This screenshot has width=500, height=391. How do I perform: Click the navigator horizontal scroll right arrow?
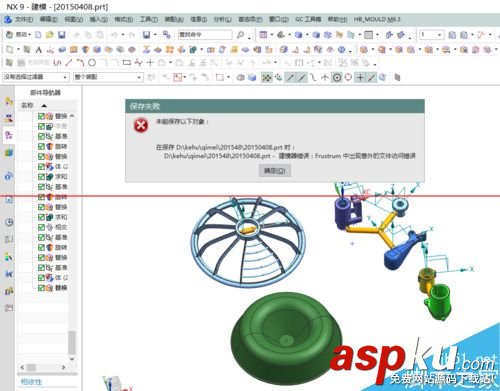(x=63, y=367)
